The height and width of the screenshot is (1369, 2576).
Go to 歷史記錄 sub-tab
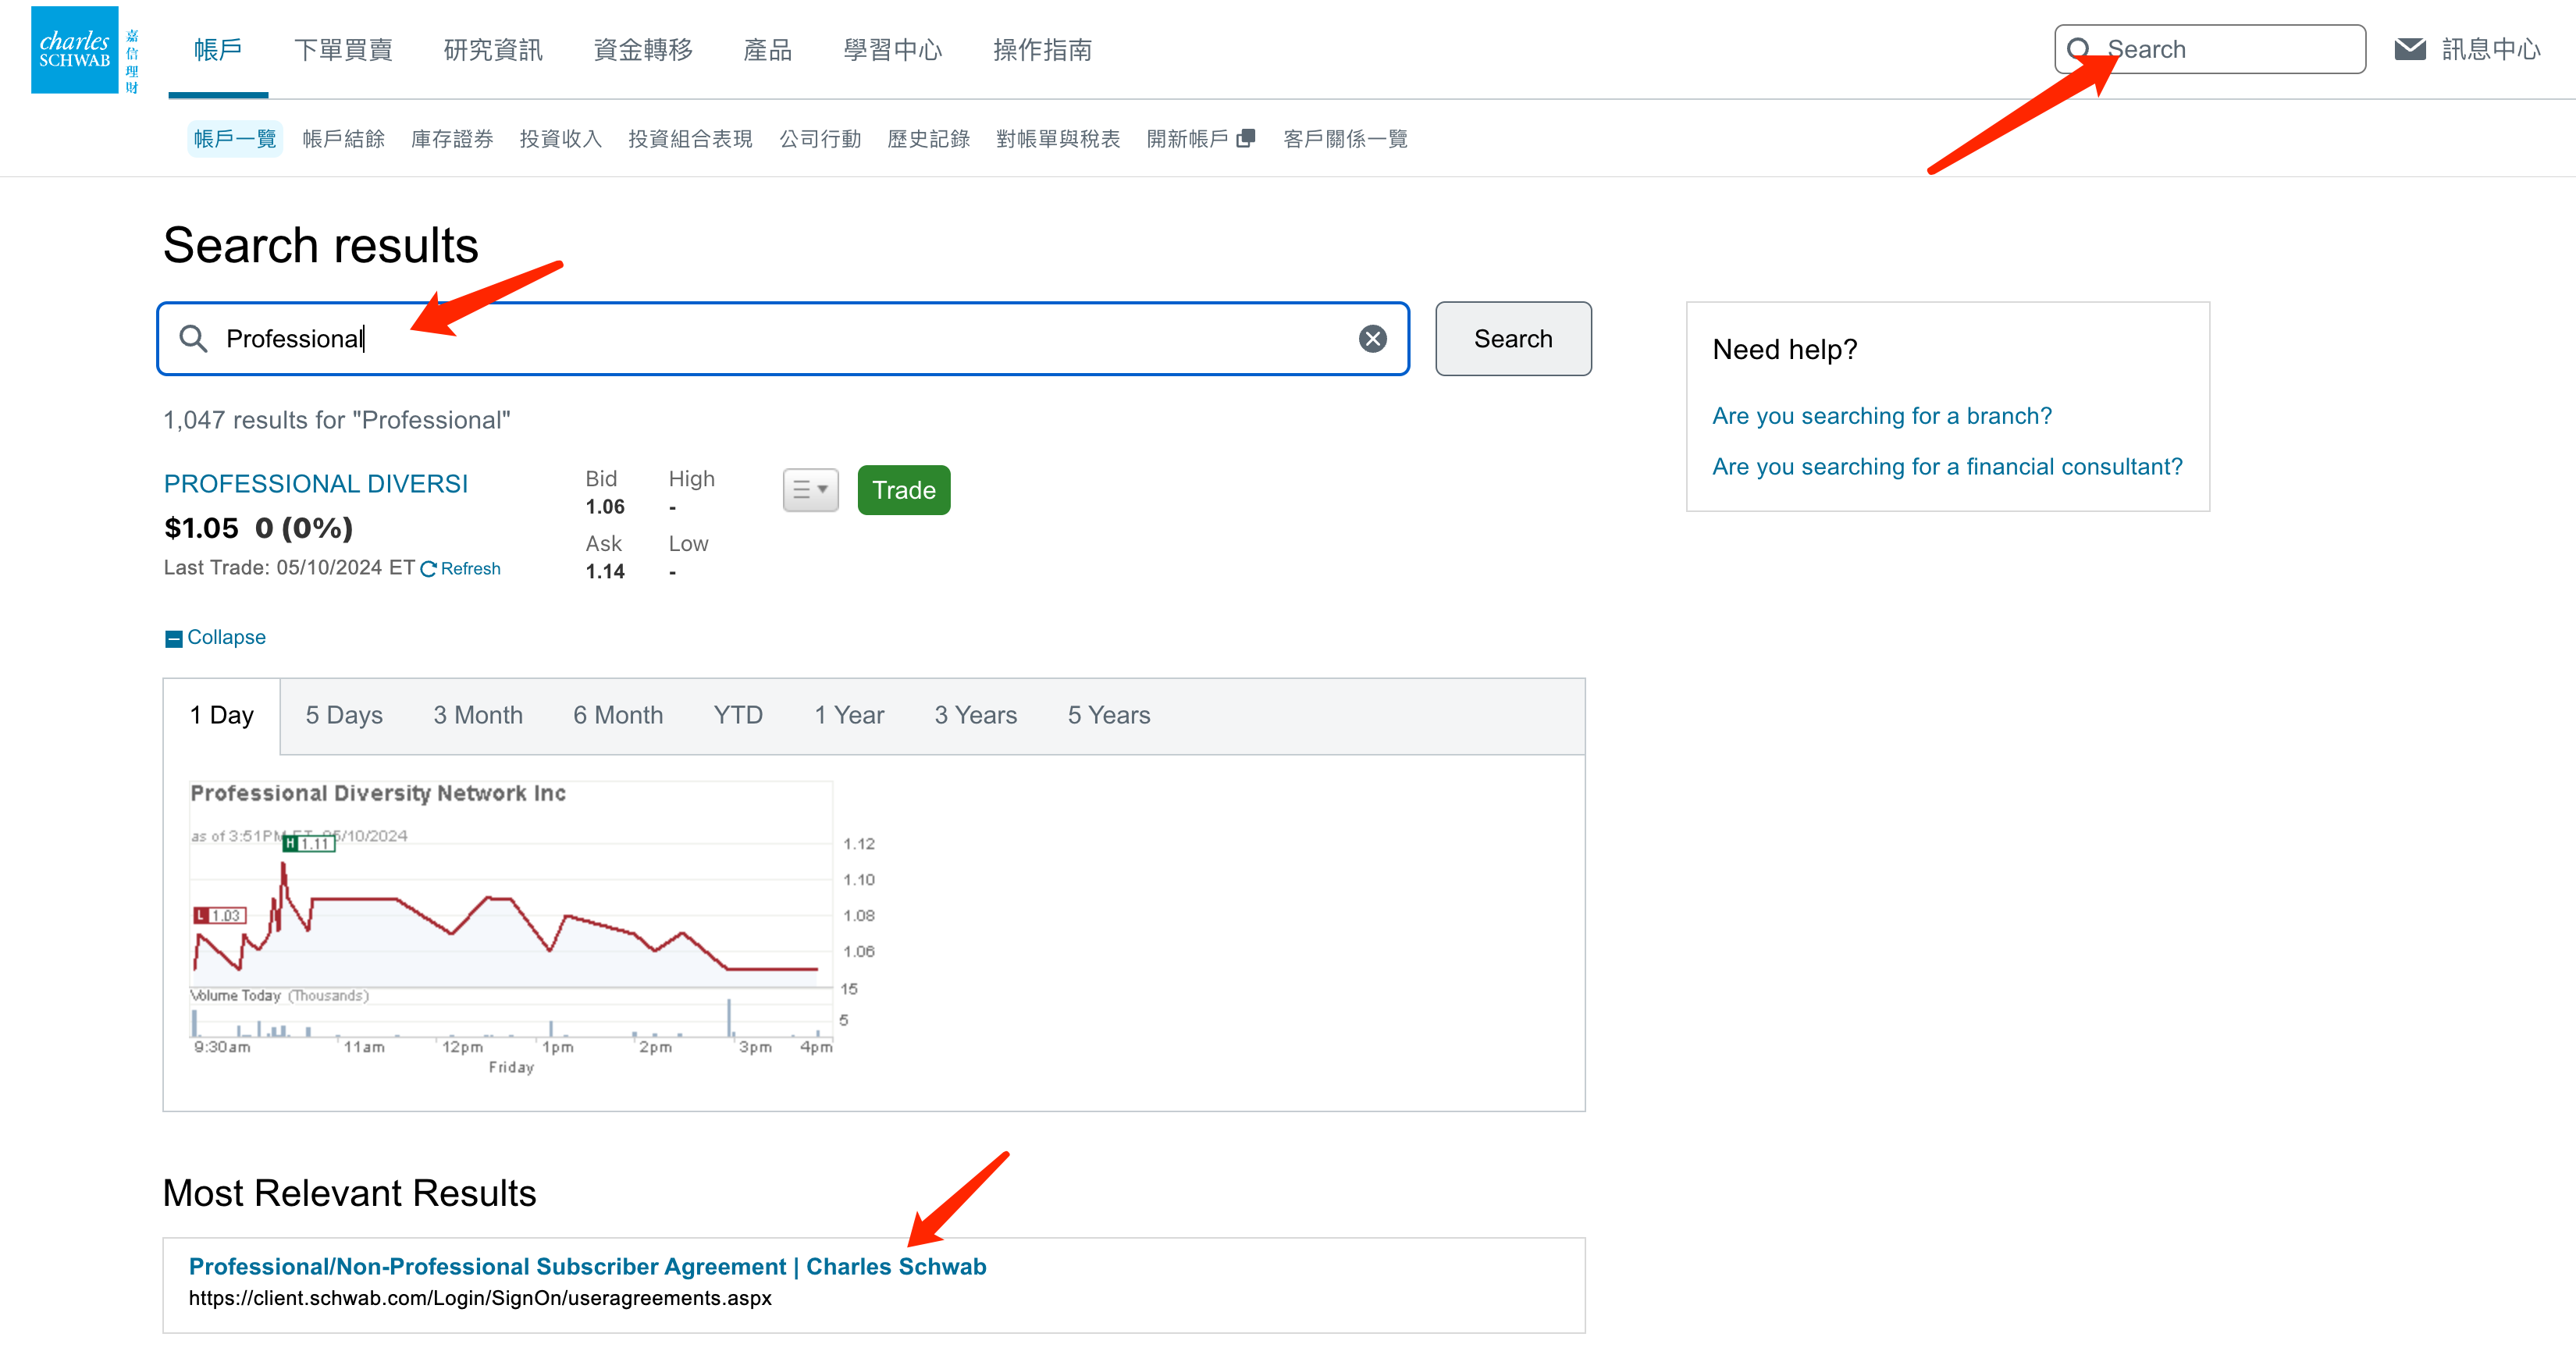pyautogui.click(x=928, y=139)
